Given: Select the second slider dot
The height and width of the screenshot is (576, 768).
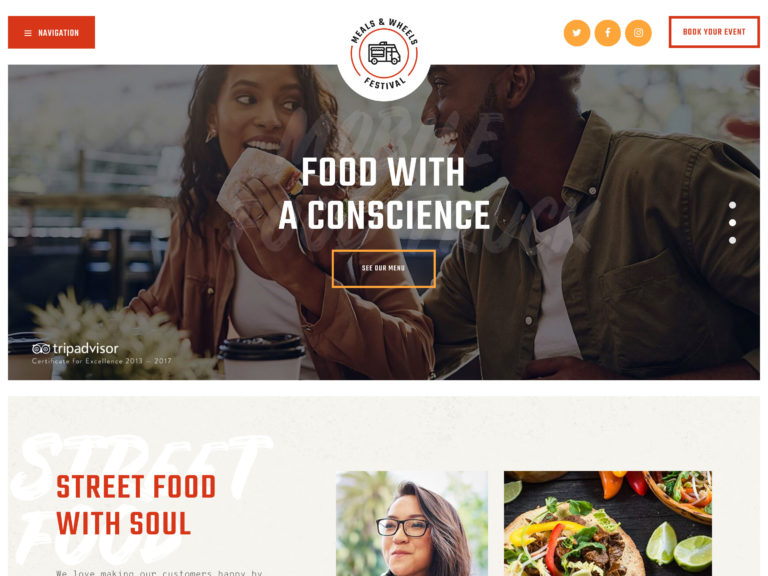Looking at the screenshot, I should tap(732, 223).
